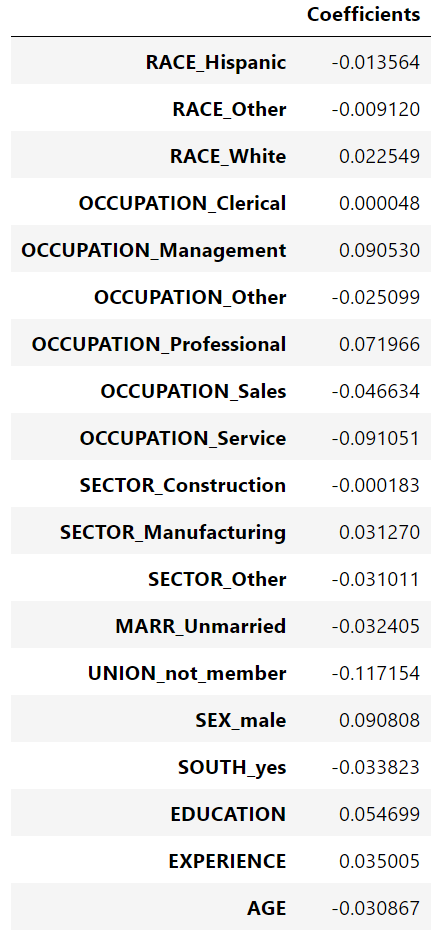This screenshot has height=945, width=444.
Task: Click the OCCUPATION_Professional row label
Action: coord(159,344)
